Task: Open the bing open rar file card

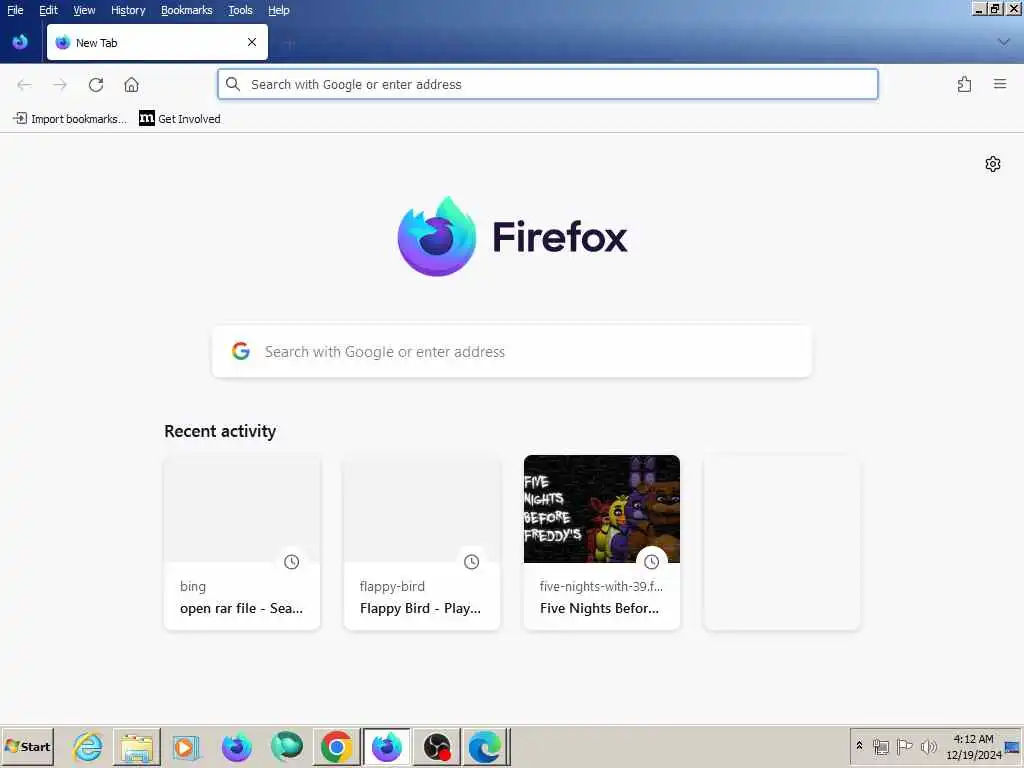Action: coord(242,543)
